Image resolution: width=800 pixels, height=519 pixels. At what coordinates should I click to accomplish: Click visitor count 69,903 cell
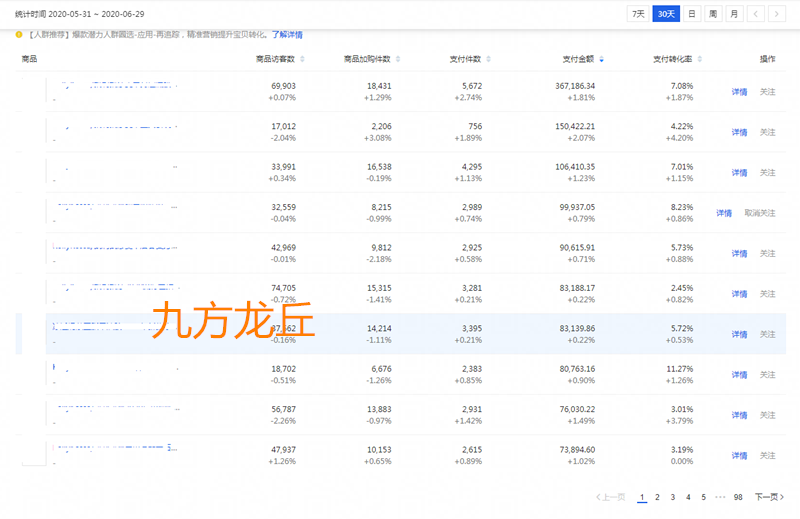[283, 86]
